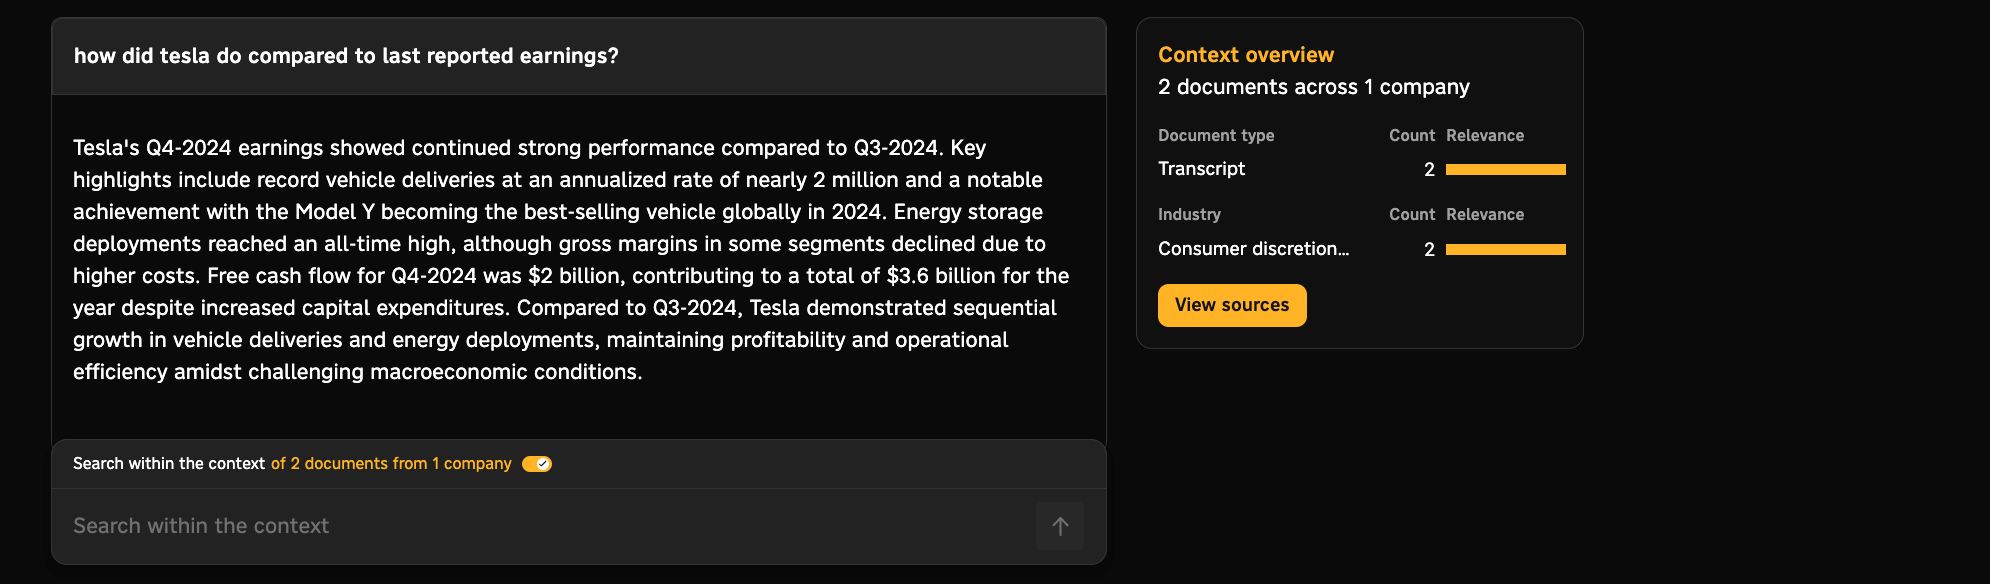The width and height of the screenshot is (1990, 584).
Task: Click the Context overview heading
Action: tap(1246, 55)
